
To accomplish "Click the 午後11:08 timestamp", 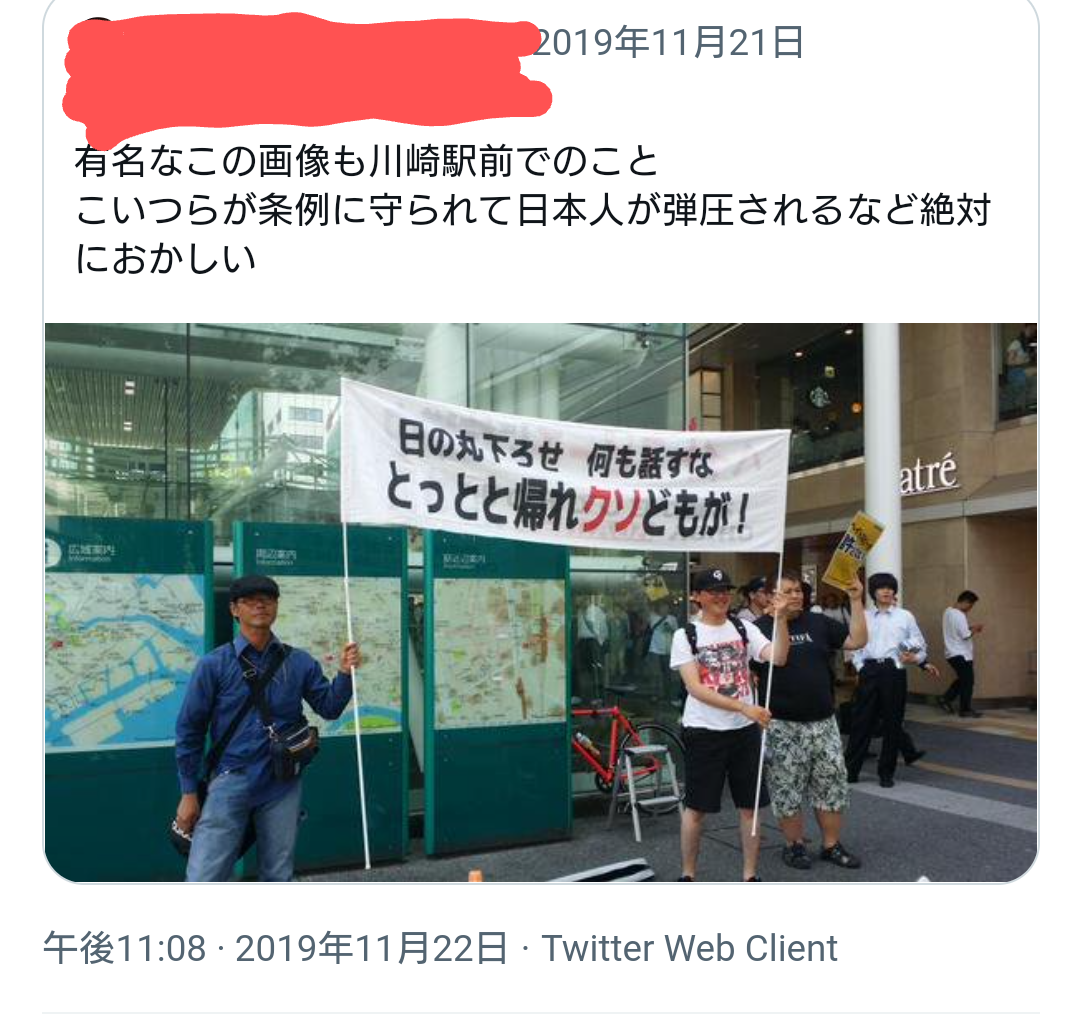I will [x=125, y=948].
